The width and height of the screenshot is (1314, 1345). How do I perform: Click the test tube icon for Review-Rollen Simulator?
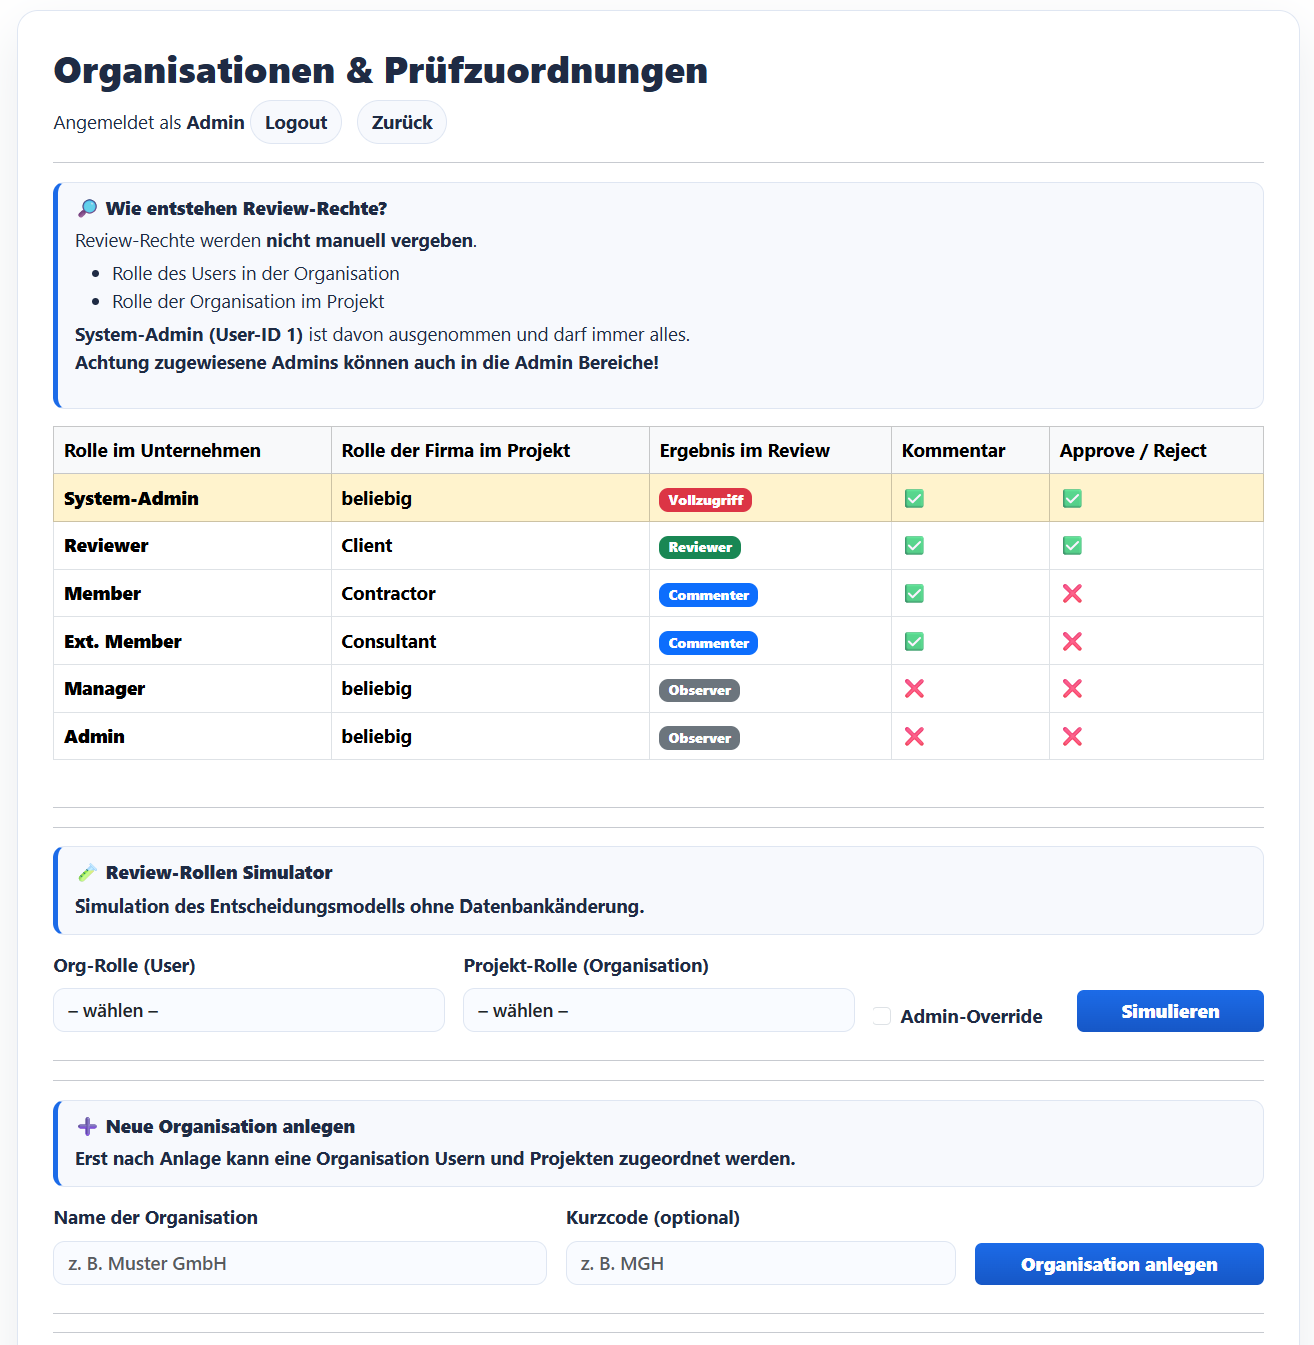pyautogui.click(x=87, y=872)
